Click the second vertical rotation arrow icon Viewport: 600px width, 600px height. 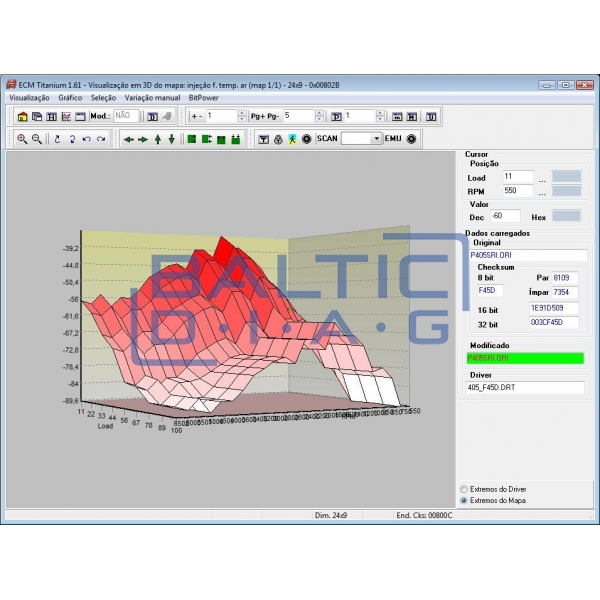[72, 139]
